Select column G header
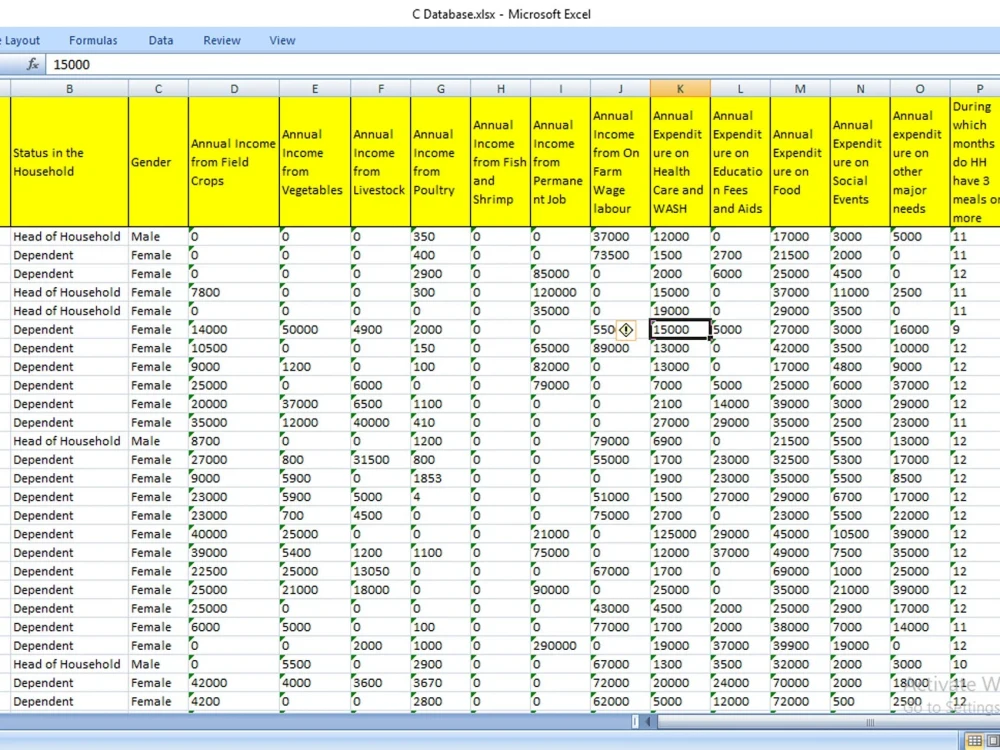 click(441, 89)
